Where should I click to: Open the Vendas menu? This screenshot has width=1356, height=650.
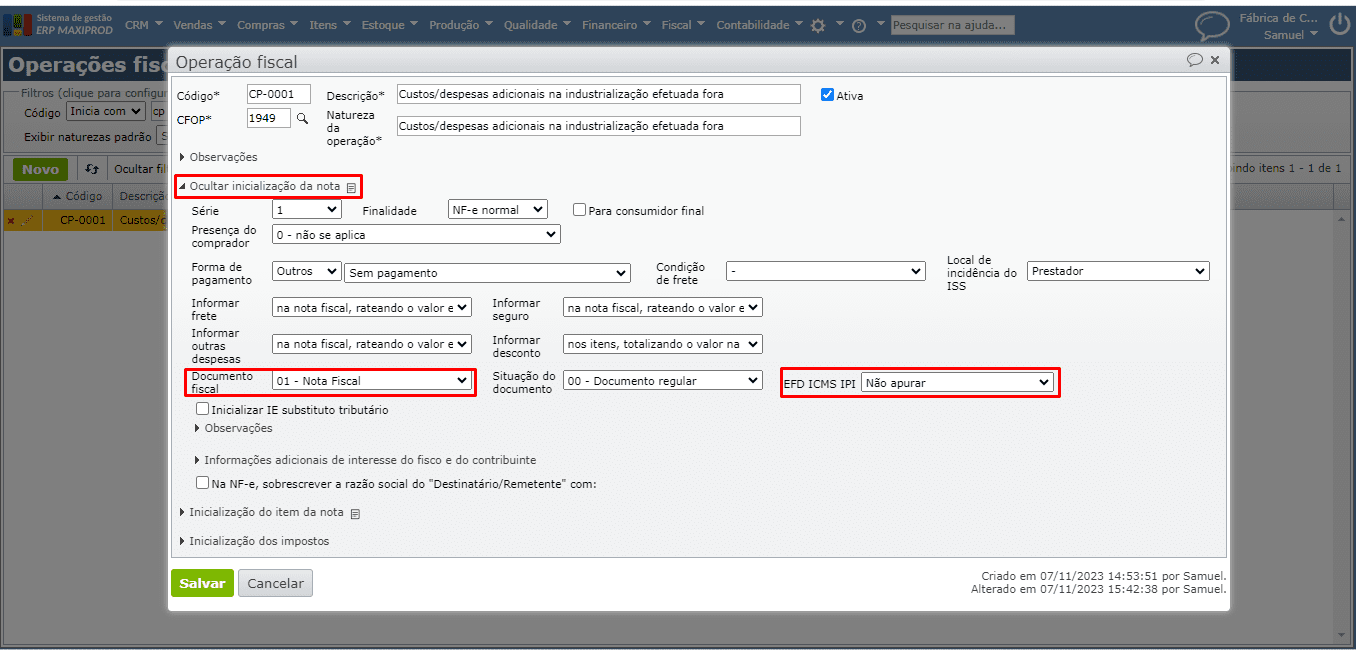[x=199, y=25]
